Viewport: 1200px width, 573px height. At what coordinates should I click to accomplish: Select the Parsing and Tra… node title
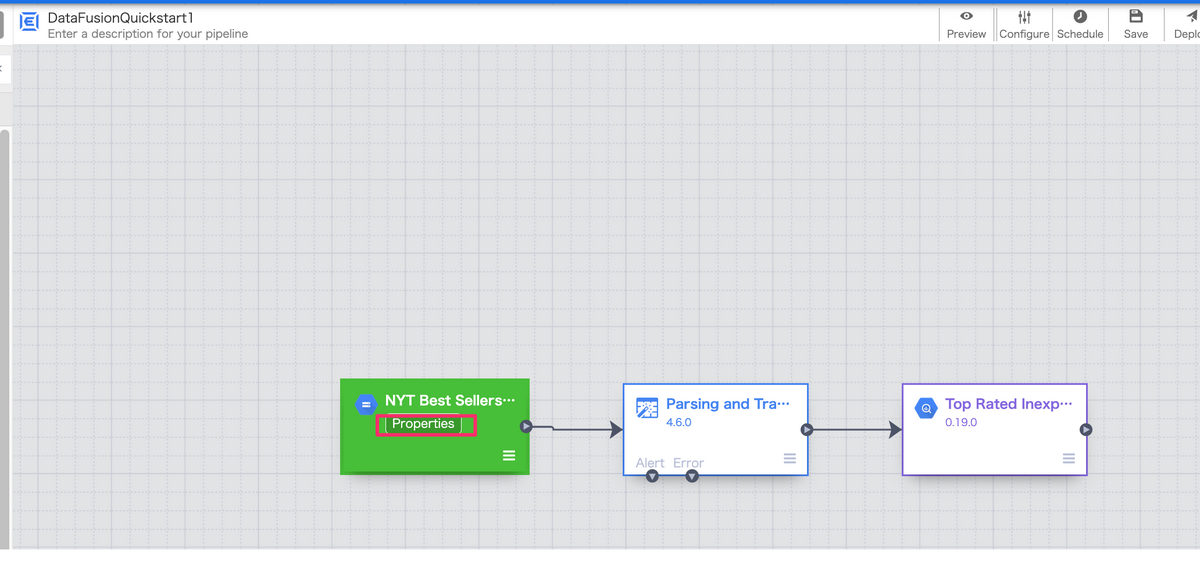(728, 404)
